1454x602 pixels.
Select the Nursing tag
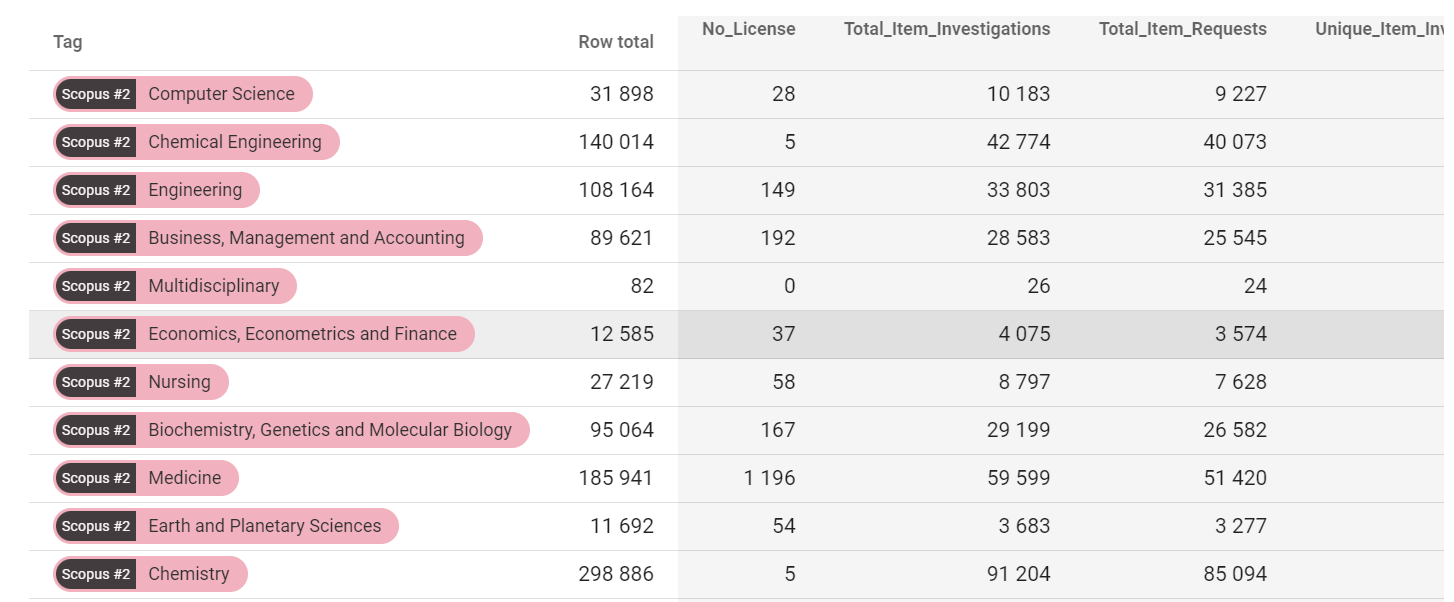141,382
